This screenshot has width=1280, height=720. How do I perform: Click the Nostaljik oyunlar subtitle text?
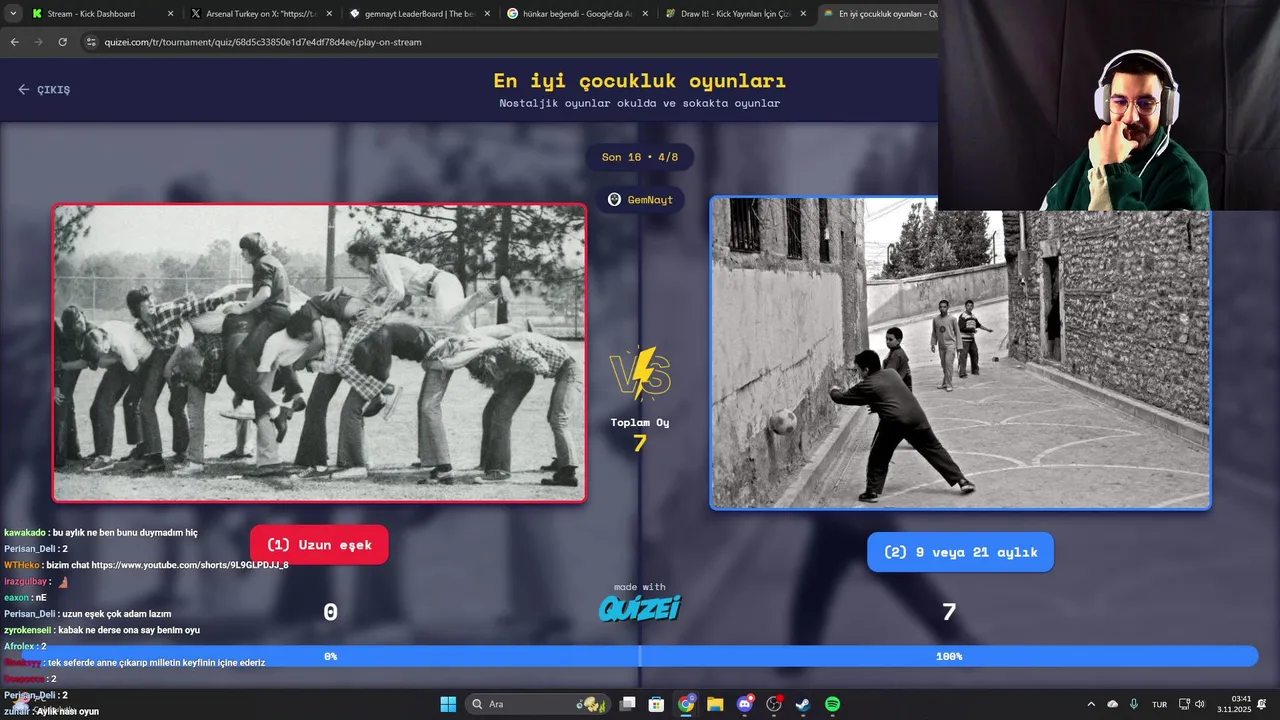640,103
